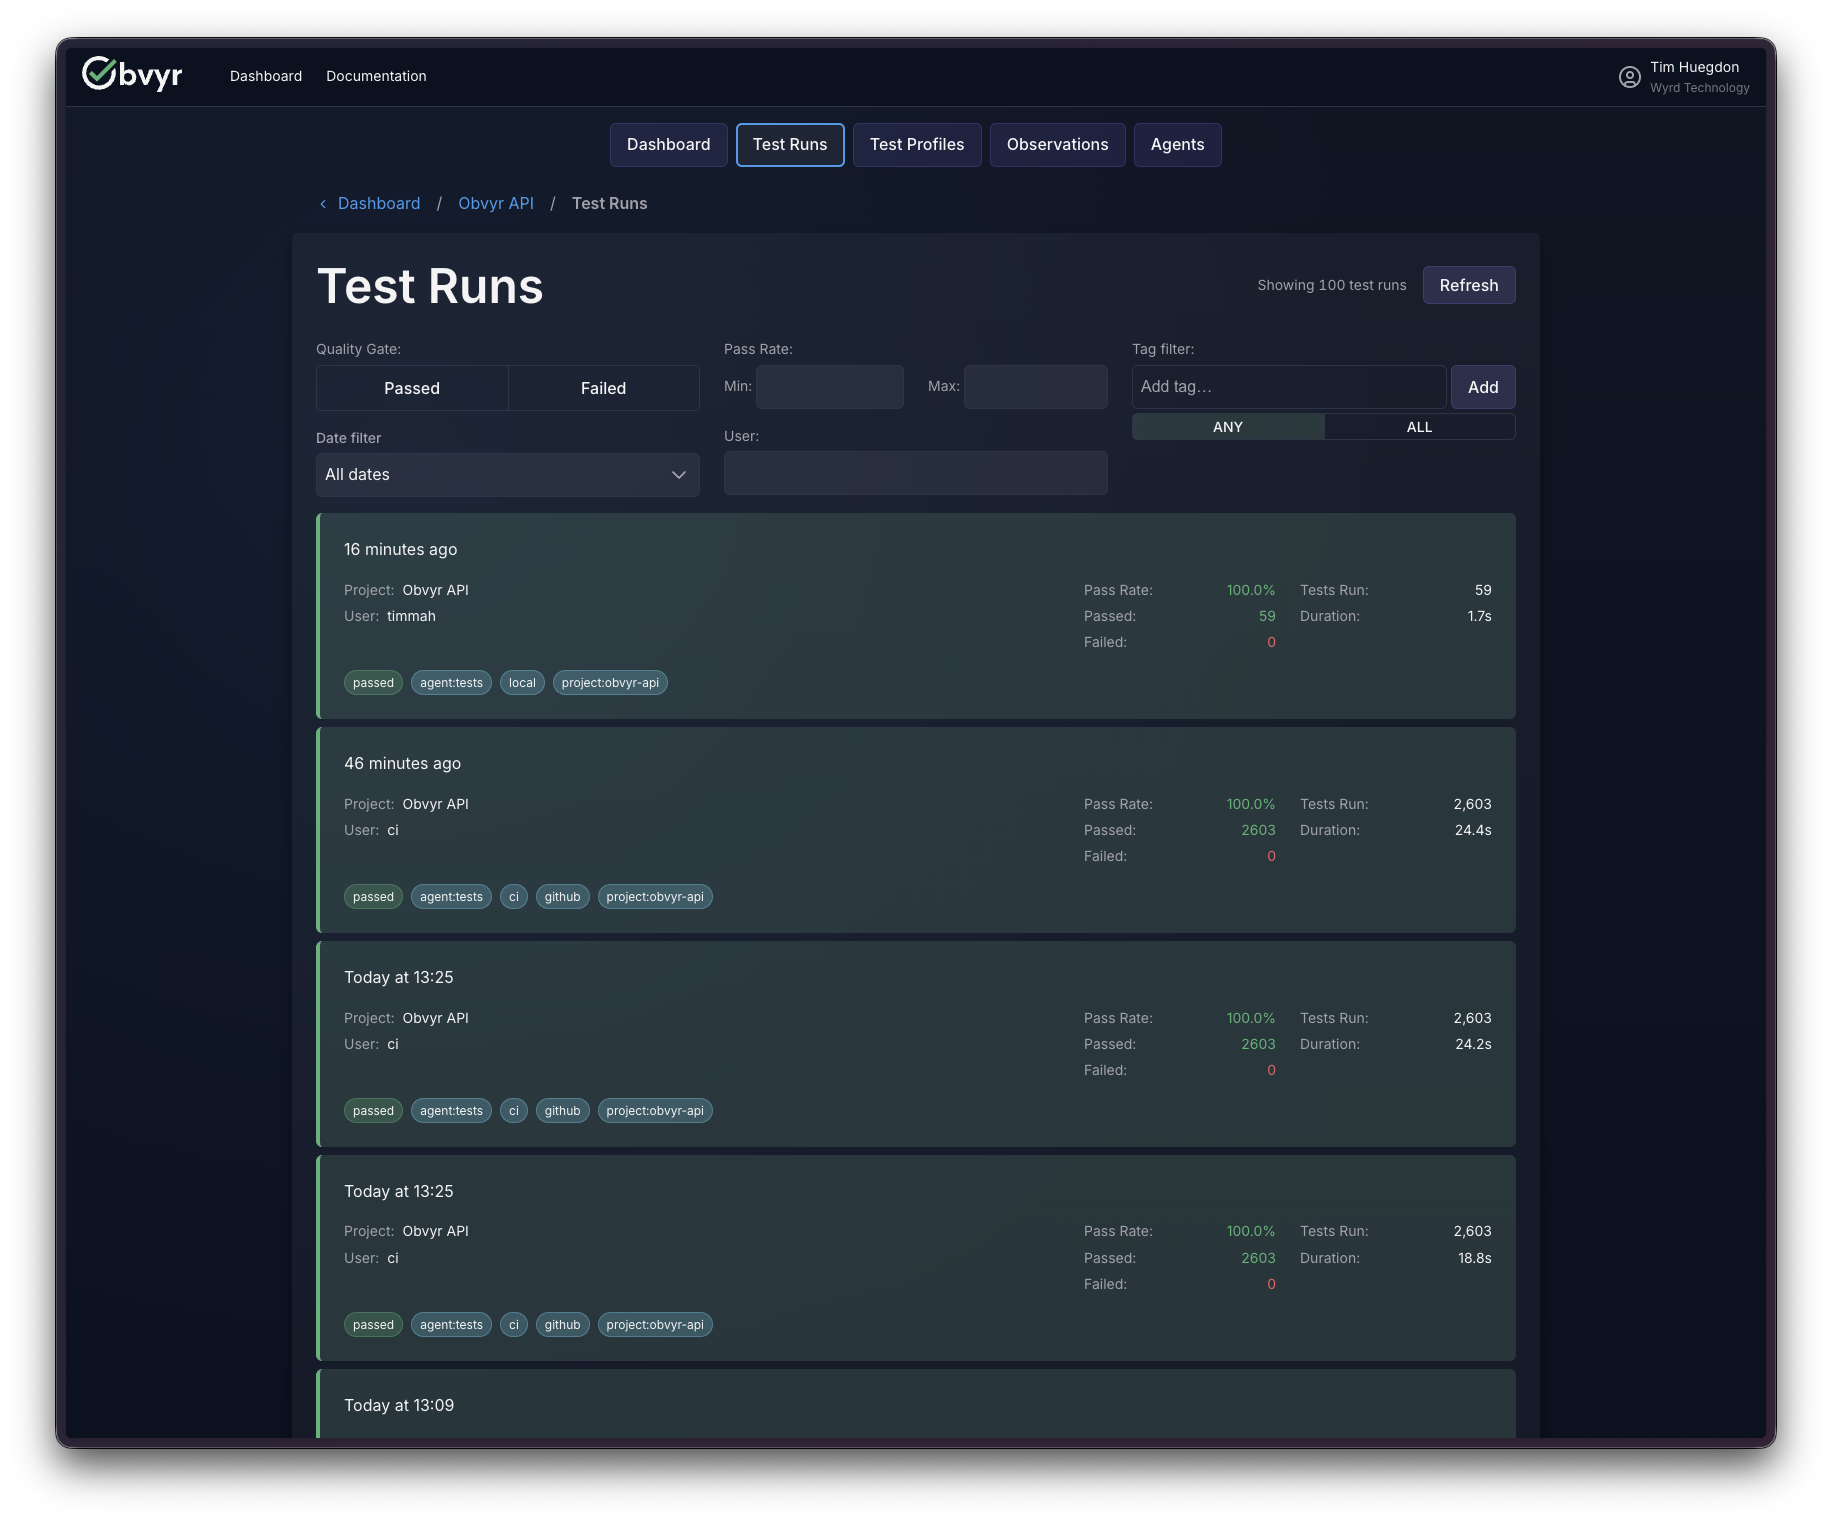Click project:obvyr-api tag on 46 minutes ago run
This screenshot has height=1522, width=1832.
(655, 897)
